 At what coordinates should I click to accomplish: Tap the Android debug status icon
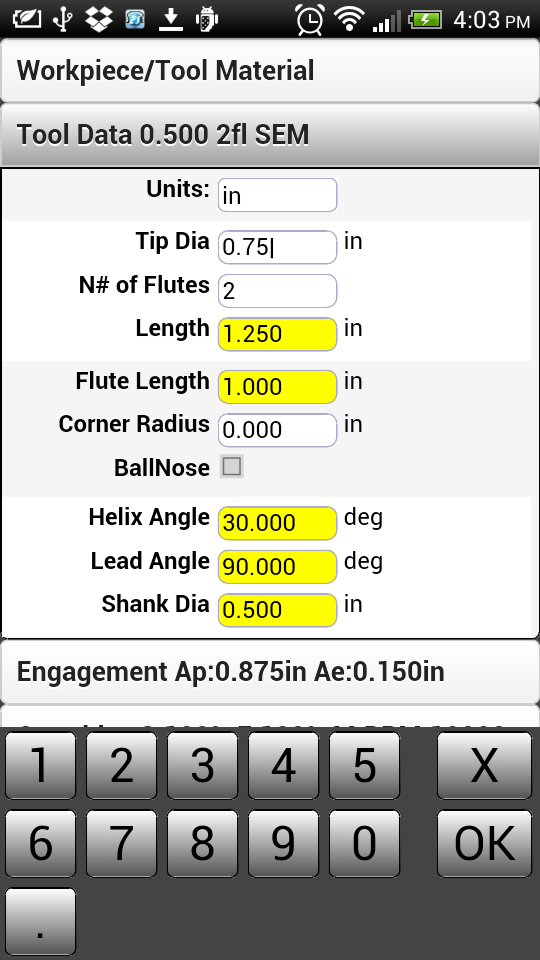(207, 20)
